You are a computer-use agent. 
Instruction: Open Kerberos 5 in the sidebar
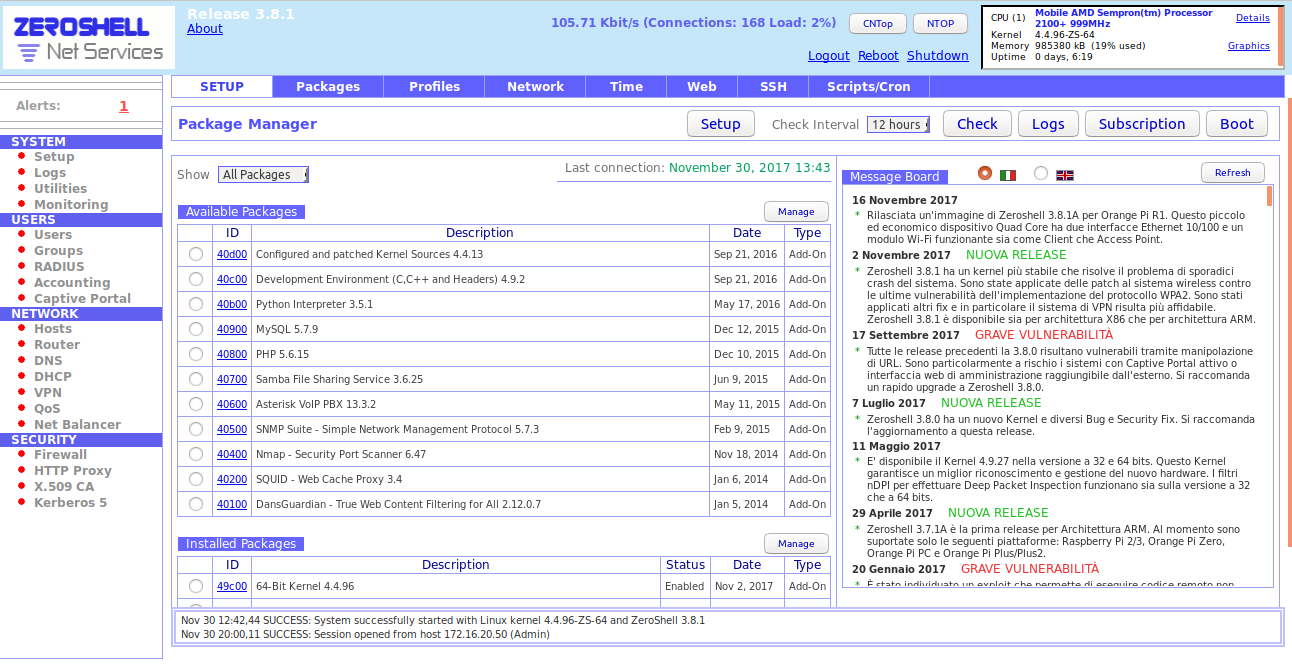[x=70, y=503]
